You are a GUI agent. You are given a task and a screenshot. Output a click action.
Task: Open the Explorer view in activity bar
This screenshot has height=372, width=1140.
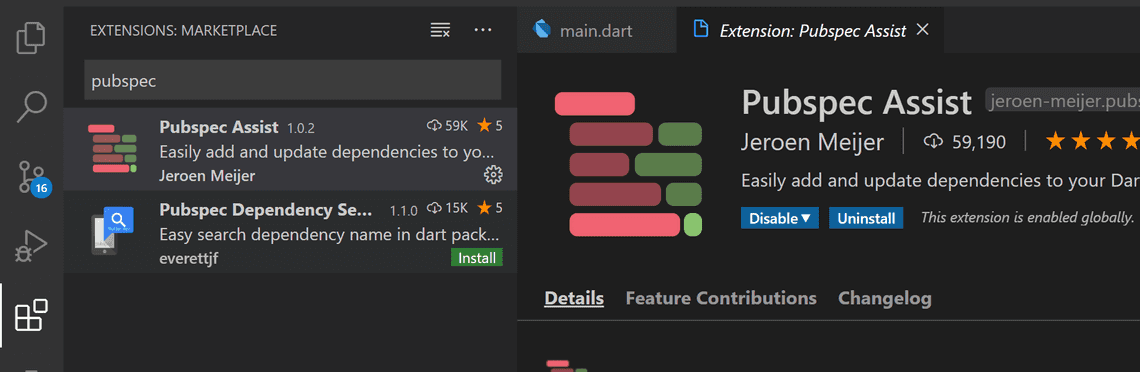point(31,39)
